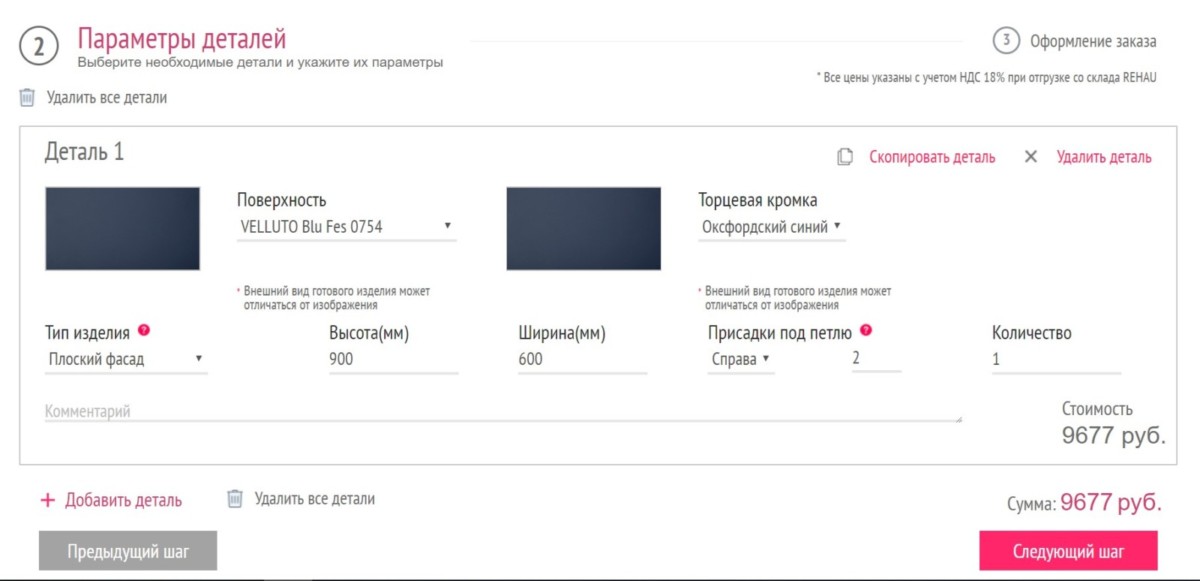Click the Высота(мм) input field
This screenshot has width=1200, height=581.
click(x=393, y=360)
